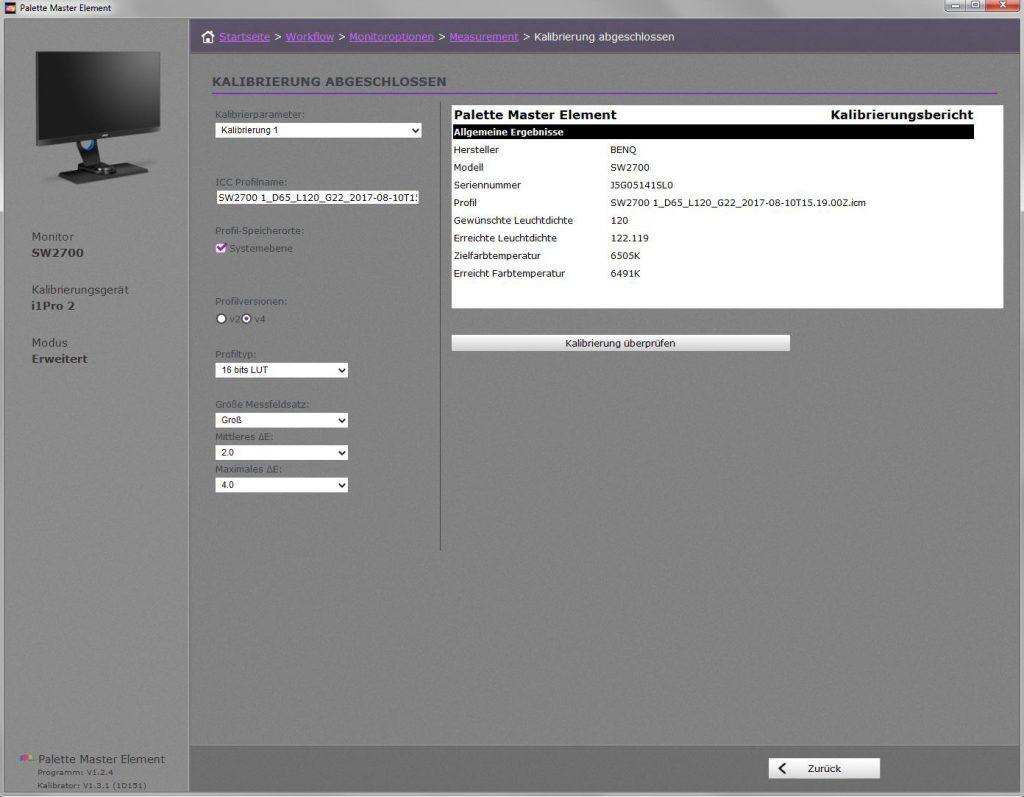This screenshot has height=797, width=1024.
Task: Click the Palette Master Element logo at bottom left
Action: pyautogui.click(x=26, y=758)
